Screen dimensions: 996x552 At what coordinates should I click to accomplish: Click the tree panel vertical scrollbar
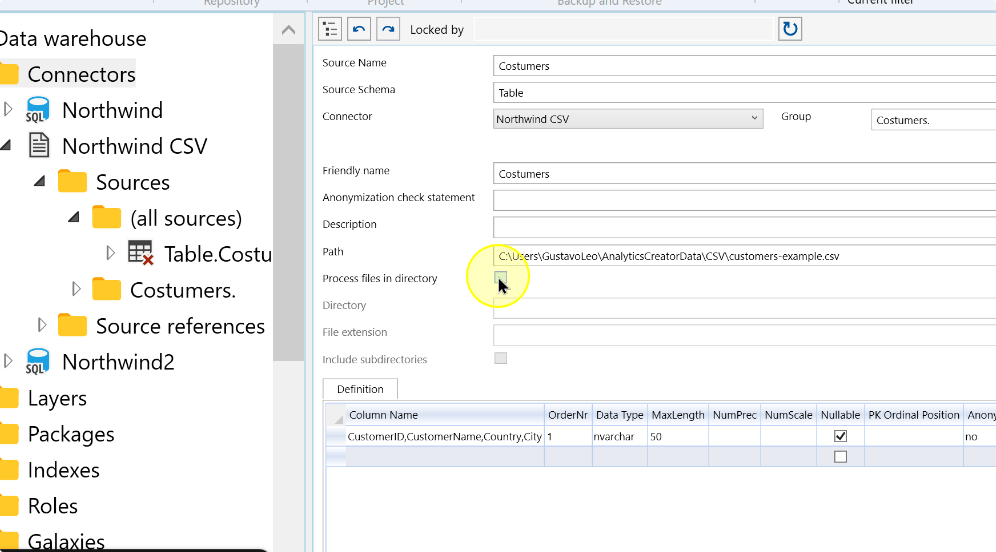point(288,203)
